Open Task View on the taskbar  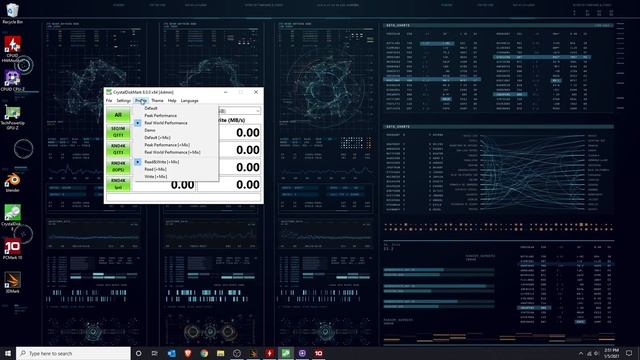click(155, 353)
